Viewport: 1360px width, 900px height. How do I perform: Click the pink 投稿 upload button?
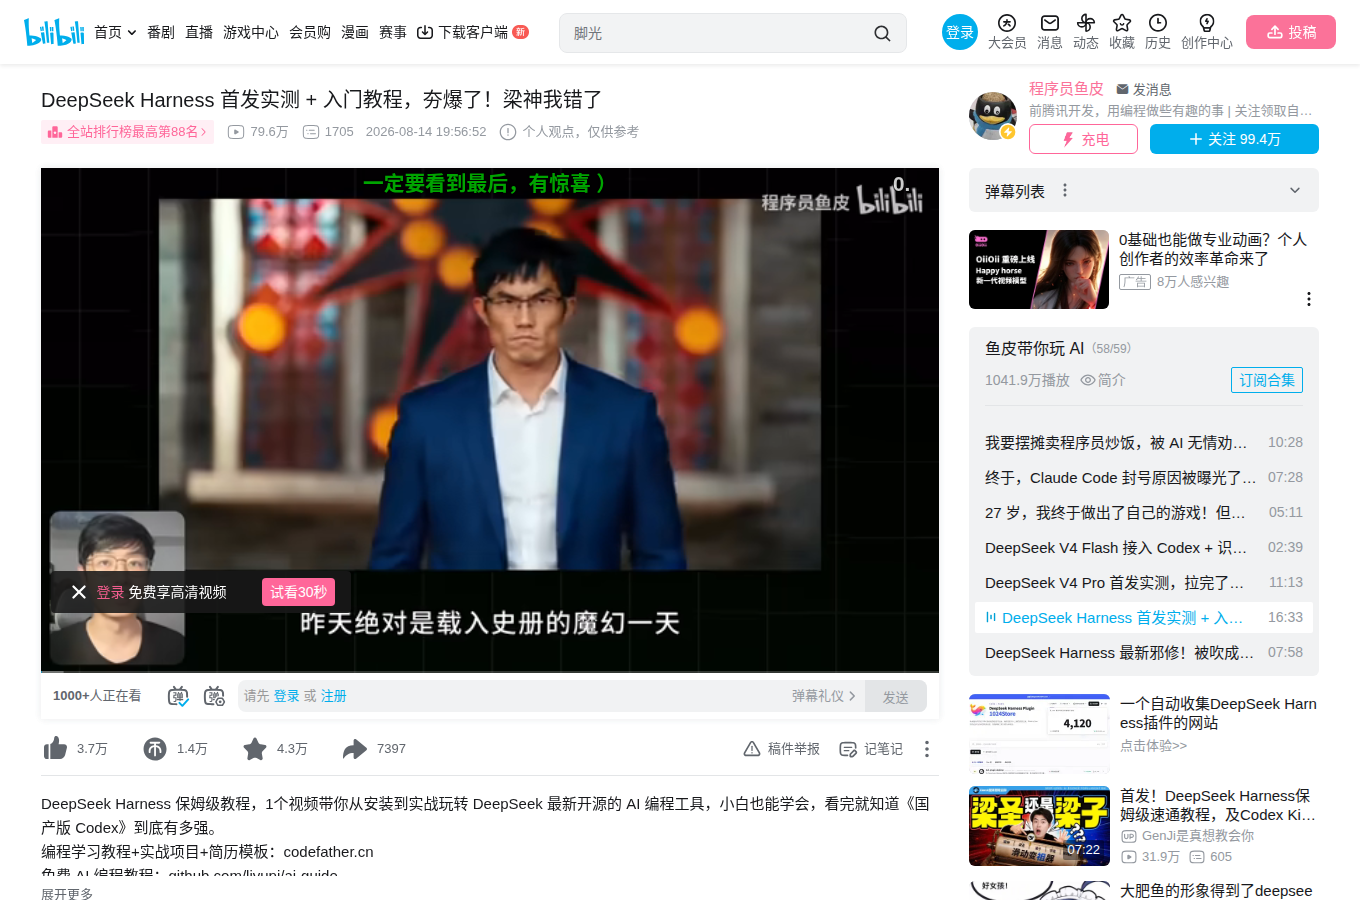[1291, 32]
